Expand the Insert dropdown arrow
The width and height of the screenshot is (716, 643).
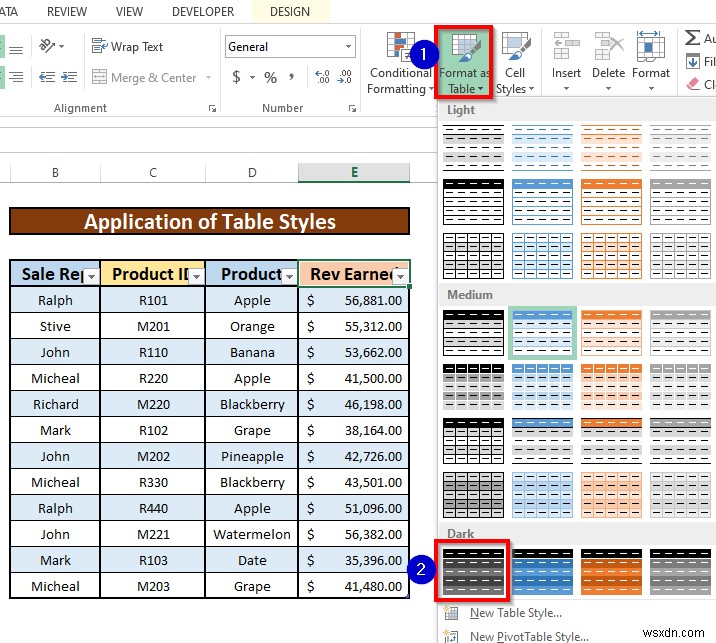(566, 89)
